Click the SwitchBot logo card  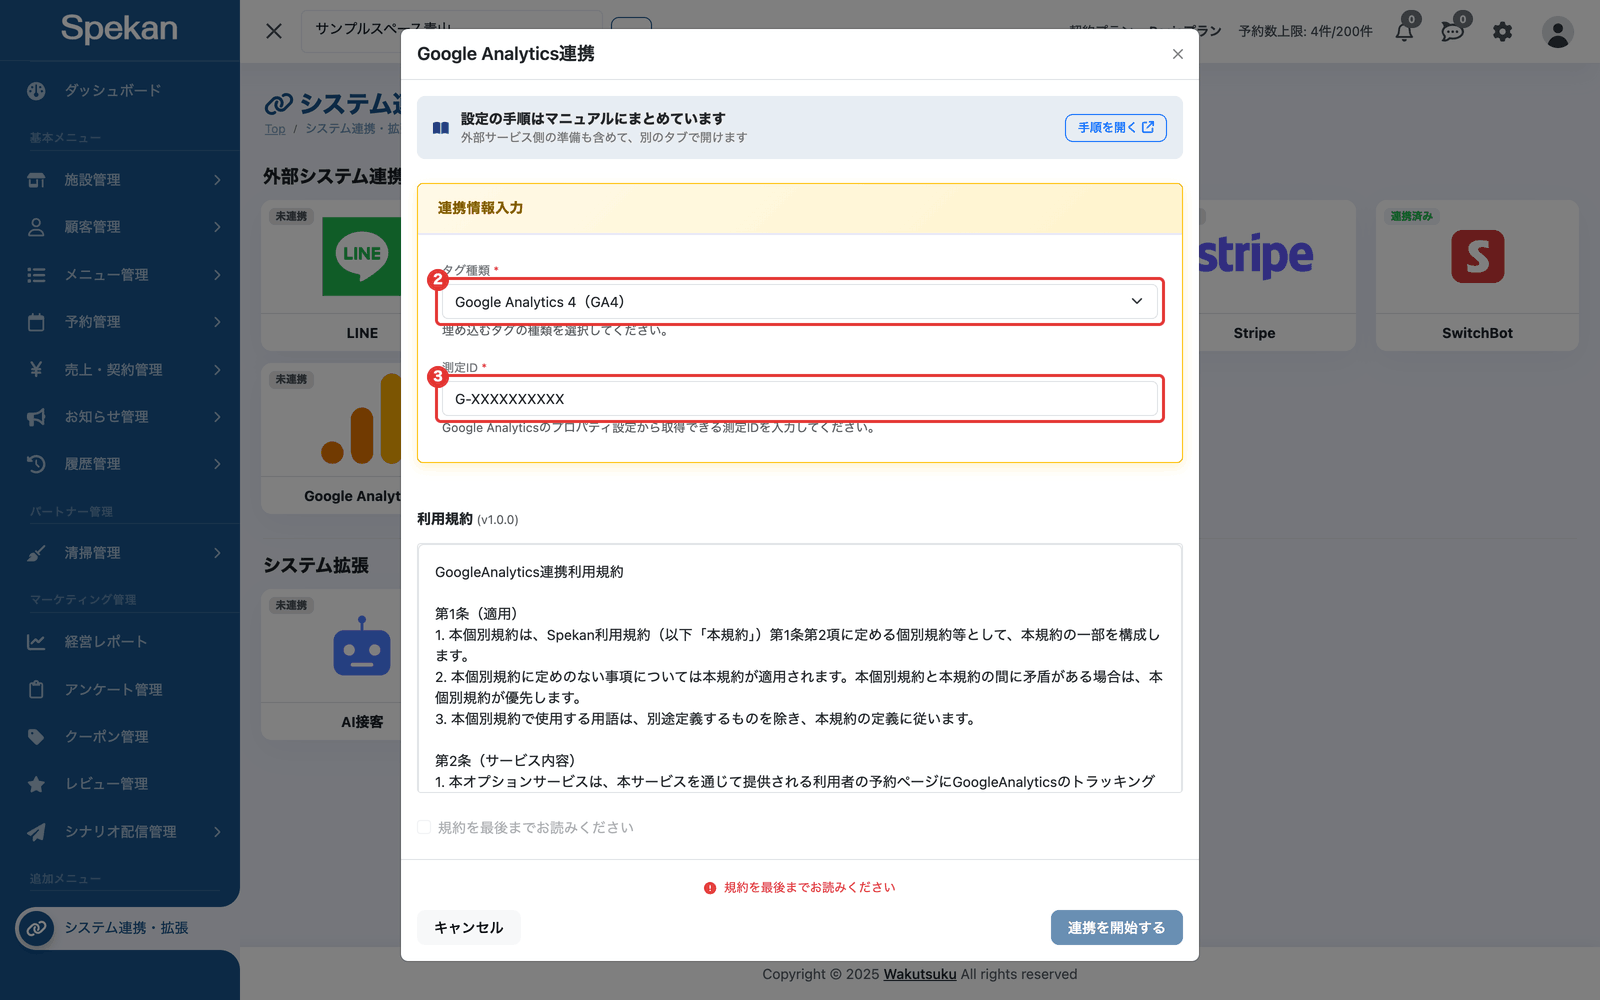click(x=1477, y=275)
